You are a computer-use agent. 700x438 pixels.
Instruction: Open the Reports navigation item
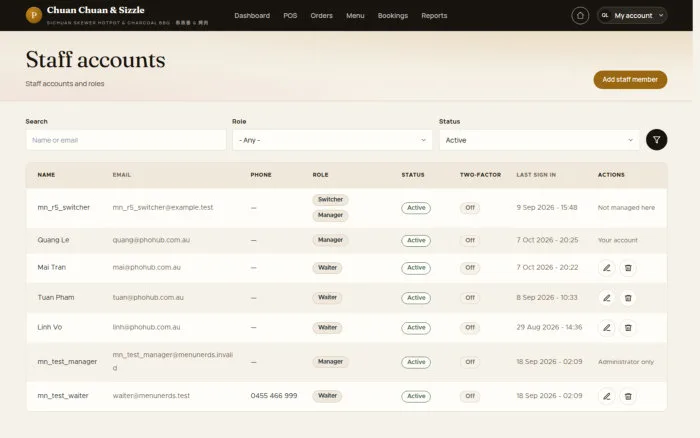434,16
